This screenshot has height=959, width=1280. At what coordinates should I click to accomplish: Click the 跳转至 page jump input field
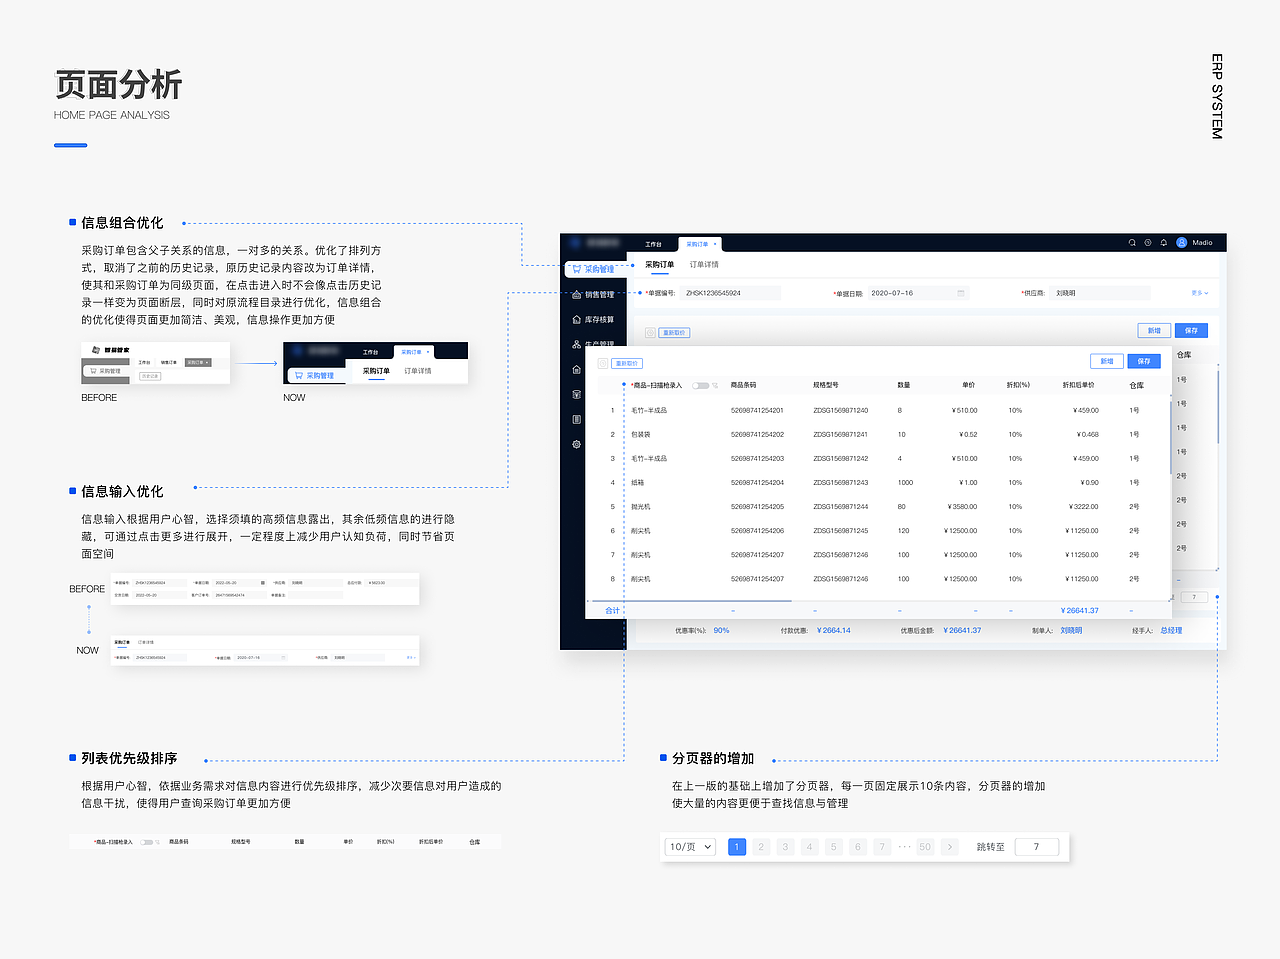(1036, 846)
